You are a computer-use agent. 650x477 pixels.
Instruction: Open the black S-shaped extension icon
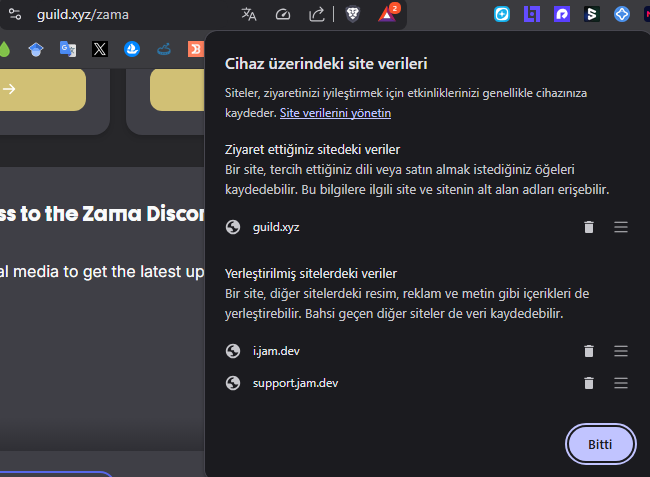pyautogui.click(x=592, y=14)
